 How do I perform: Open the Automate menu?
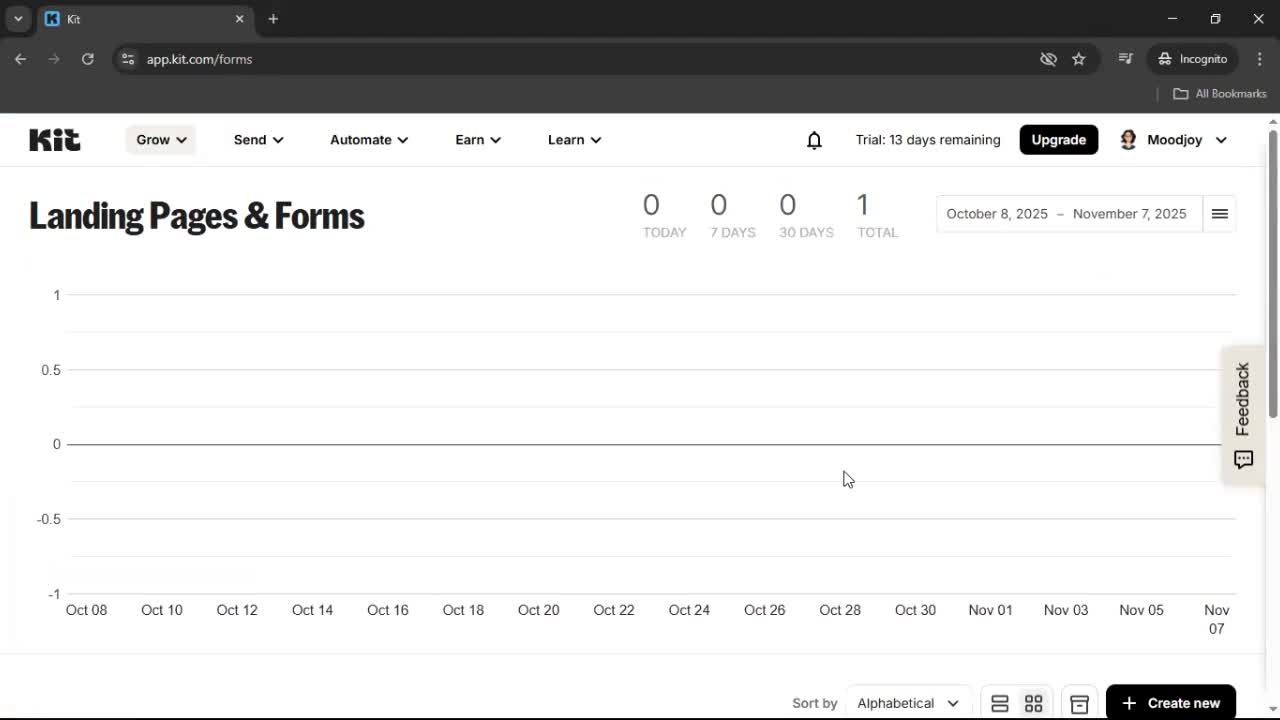[368, 140]
